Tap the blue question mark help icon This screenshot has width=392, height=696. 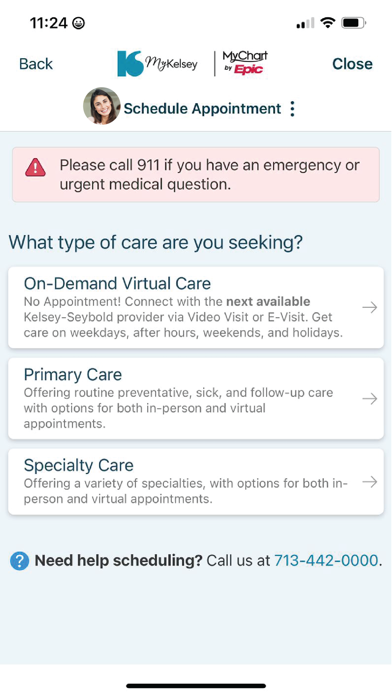20,561
